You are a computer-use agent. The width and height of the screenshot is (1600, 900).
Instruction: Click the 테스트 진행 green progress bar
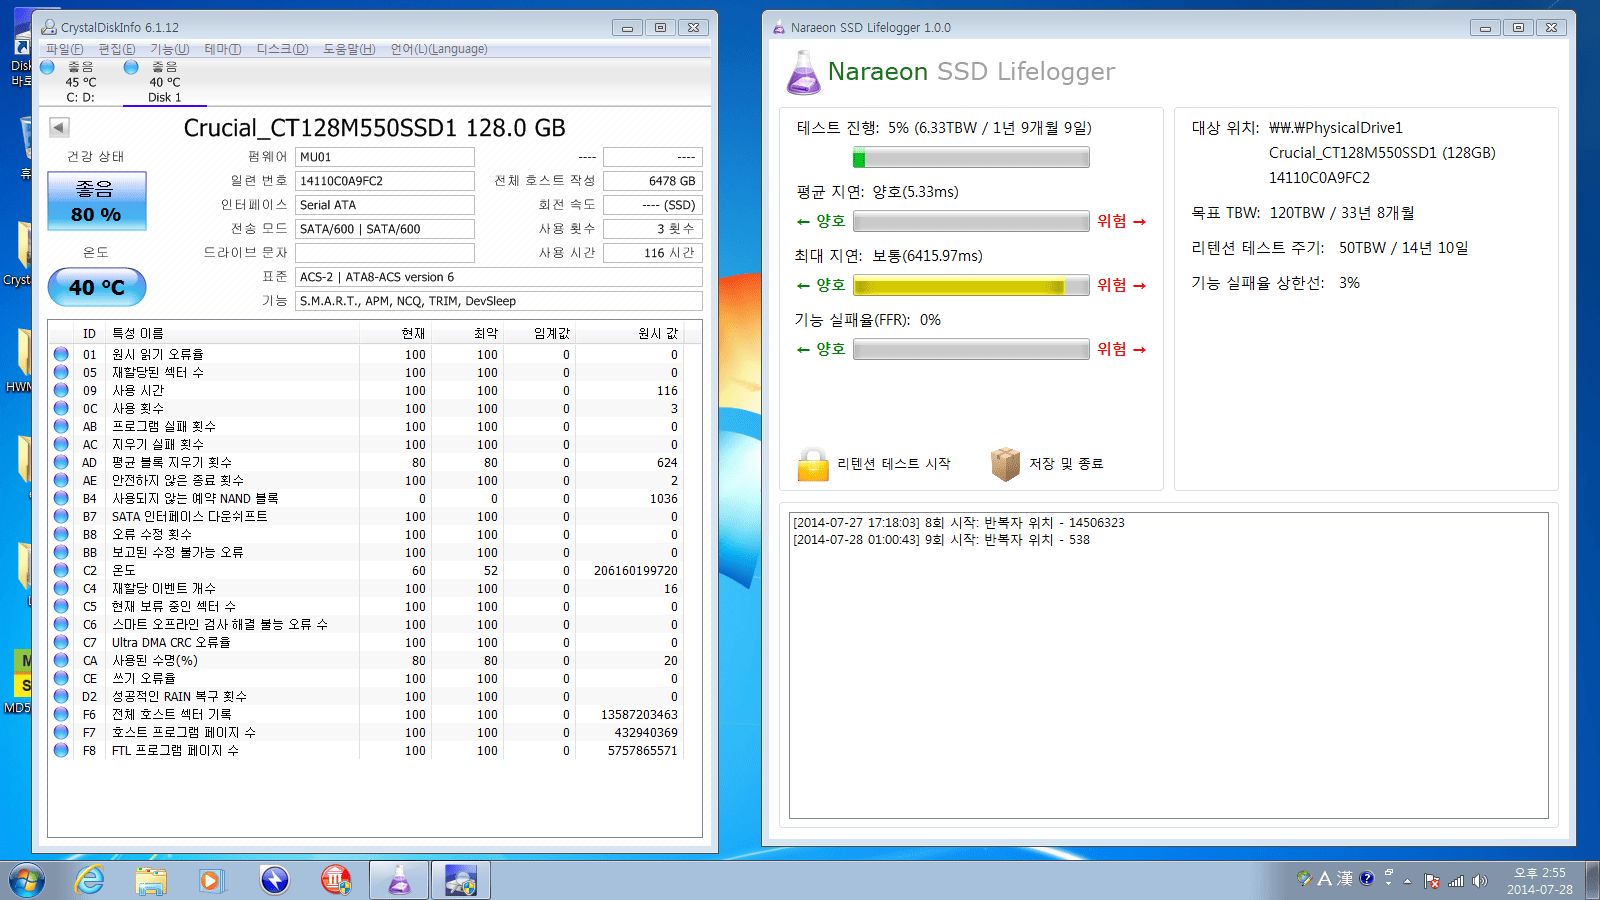(x=971, y=157)
